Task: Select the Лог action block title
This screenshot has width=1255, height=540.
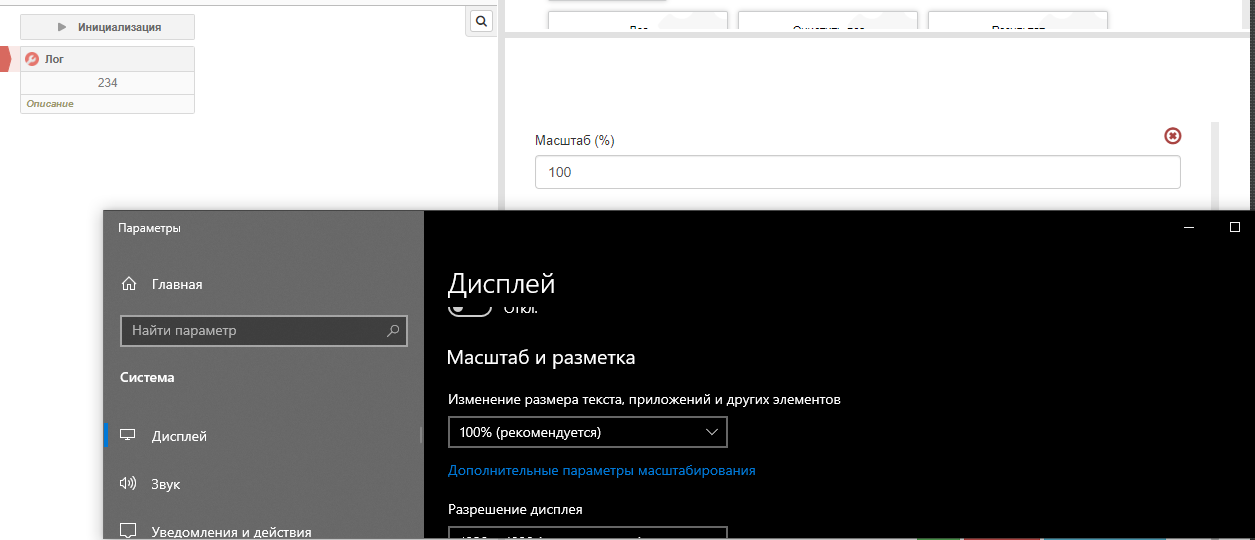Action: click(x=54, y=59)
